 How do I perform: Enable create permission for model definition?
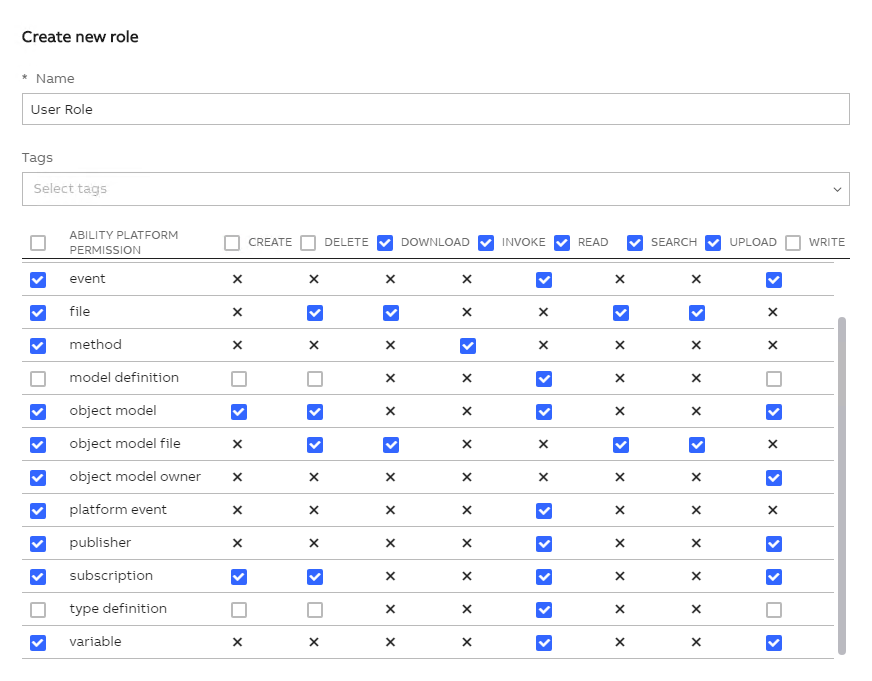click(239, 379)
